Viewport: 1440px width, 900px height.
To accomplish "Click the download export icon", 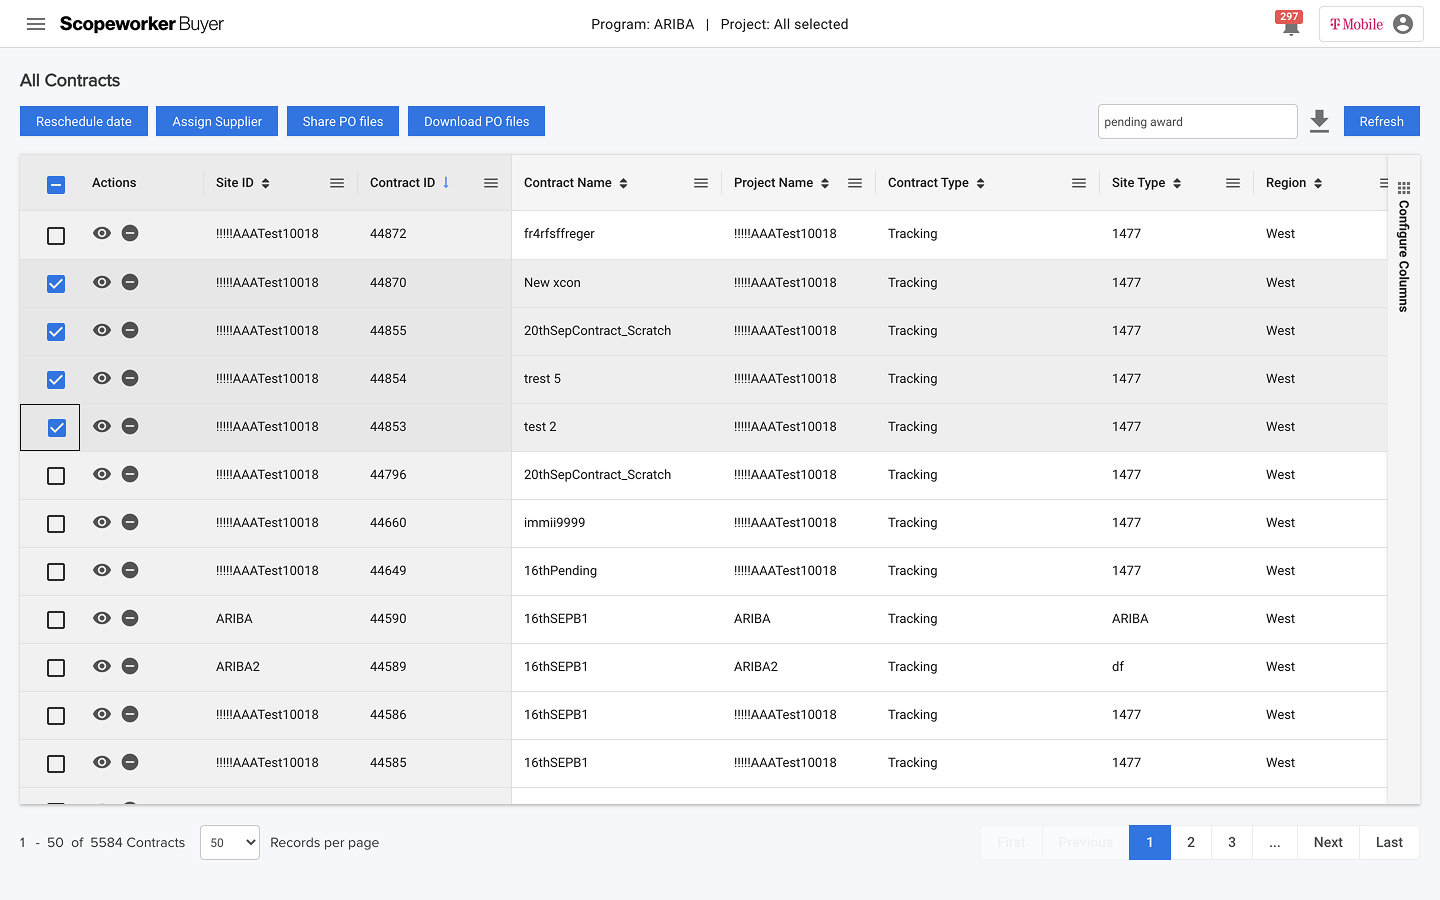I will [x=1320, y=121].
